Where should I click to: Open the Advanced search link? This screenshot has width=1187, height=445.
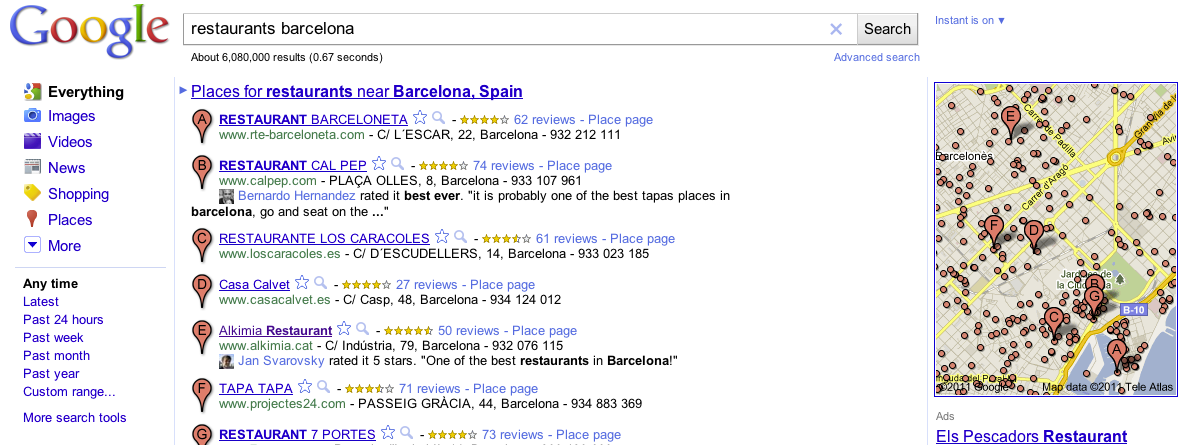(876, 57)
